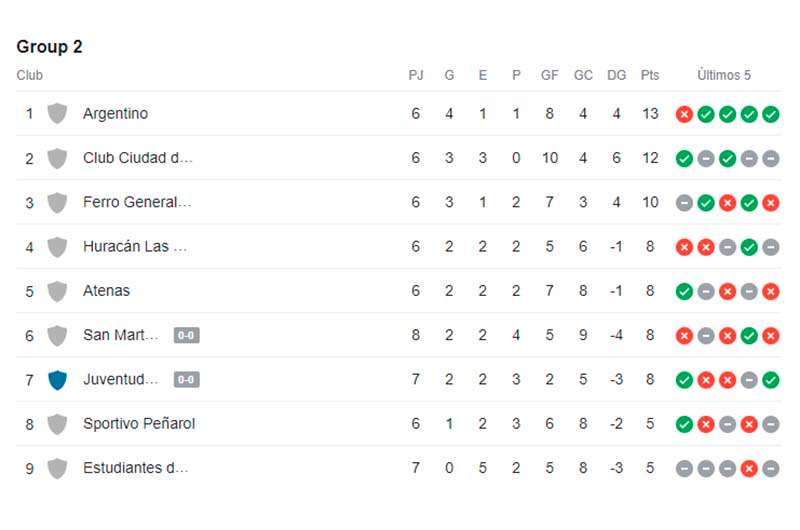Click the Argentino club shield icon
This screenshot has height=530, width=800.
57,113
